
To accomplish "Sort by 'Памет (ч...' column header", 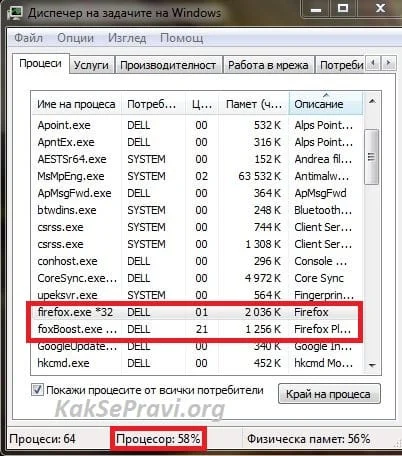I will click(254, 104).
